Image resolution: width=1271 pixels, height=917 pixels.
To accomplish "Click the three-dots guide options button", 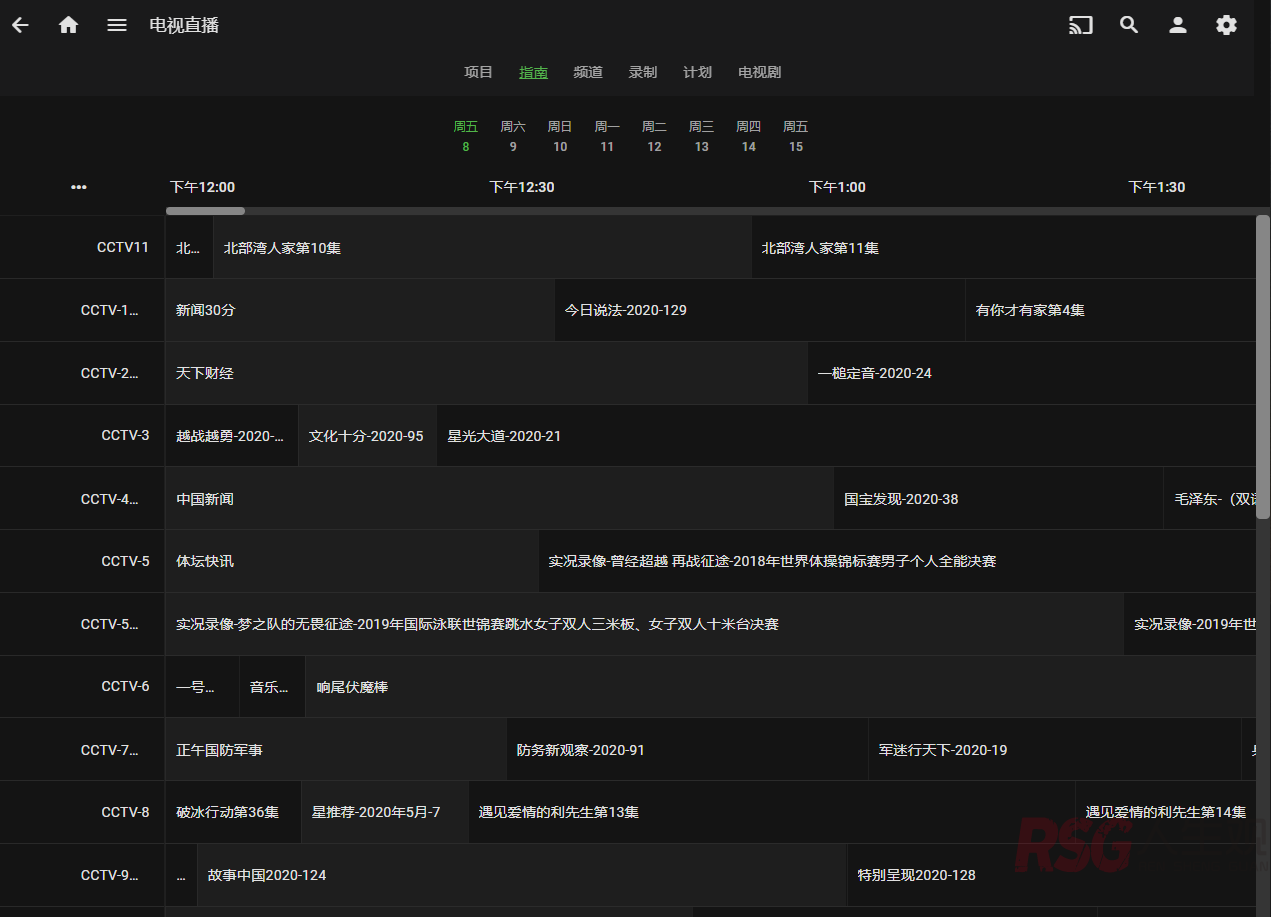I will (x=79, y=187).
